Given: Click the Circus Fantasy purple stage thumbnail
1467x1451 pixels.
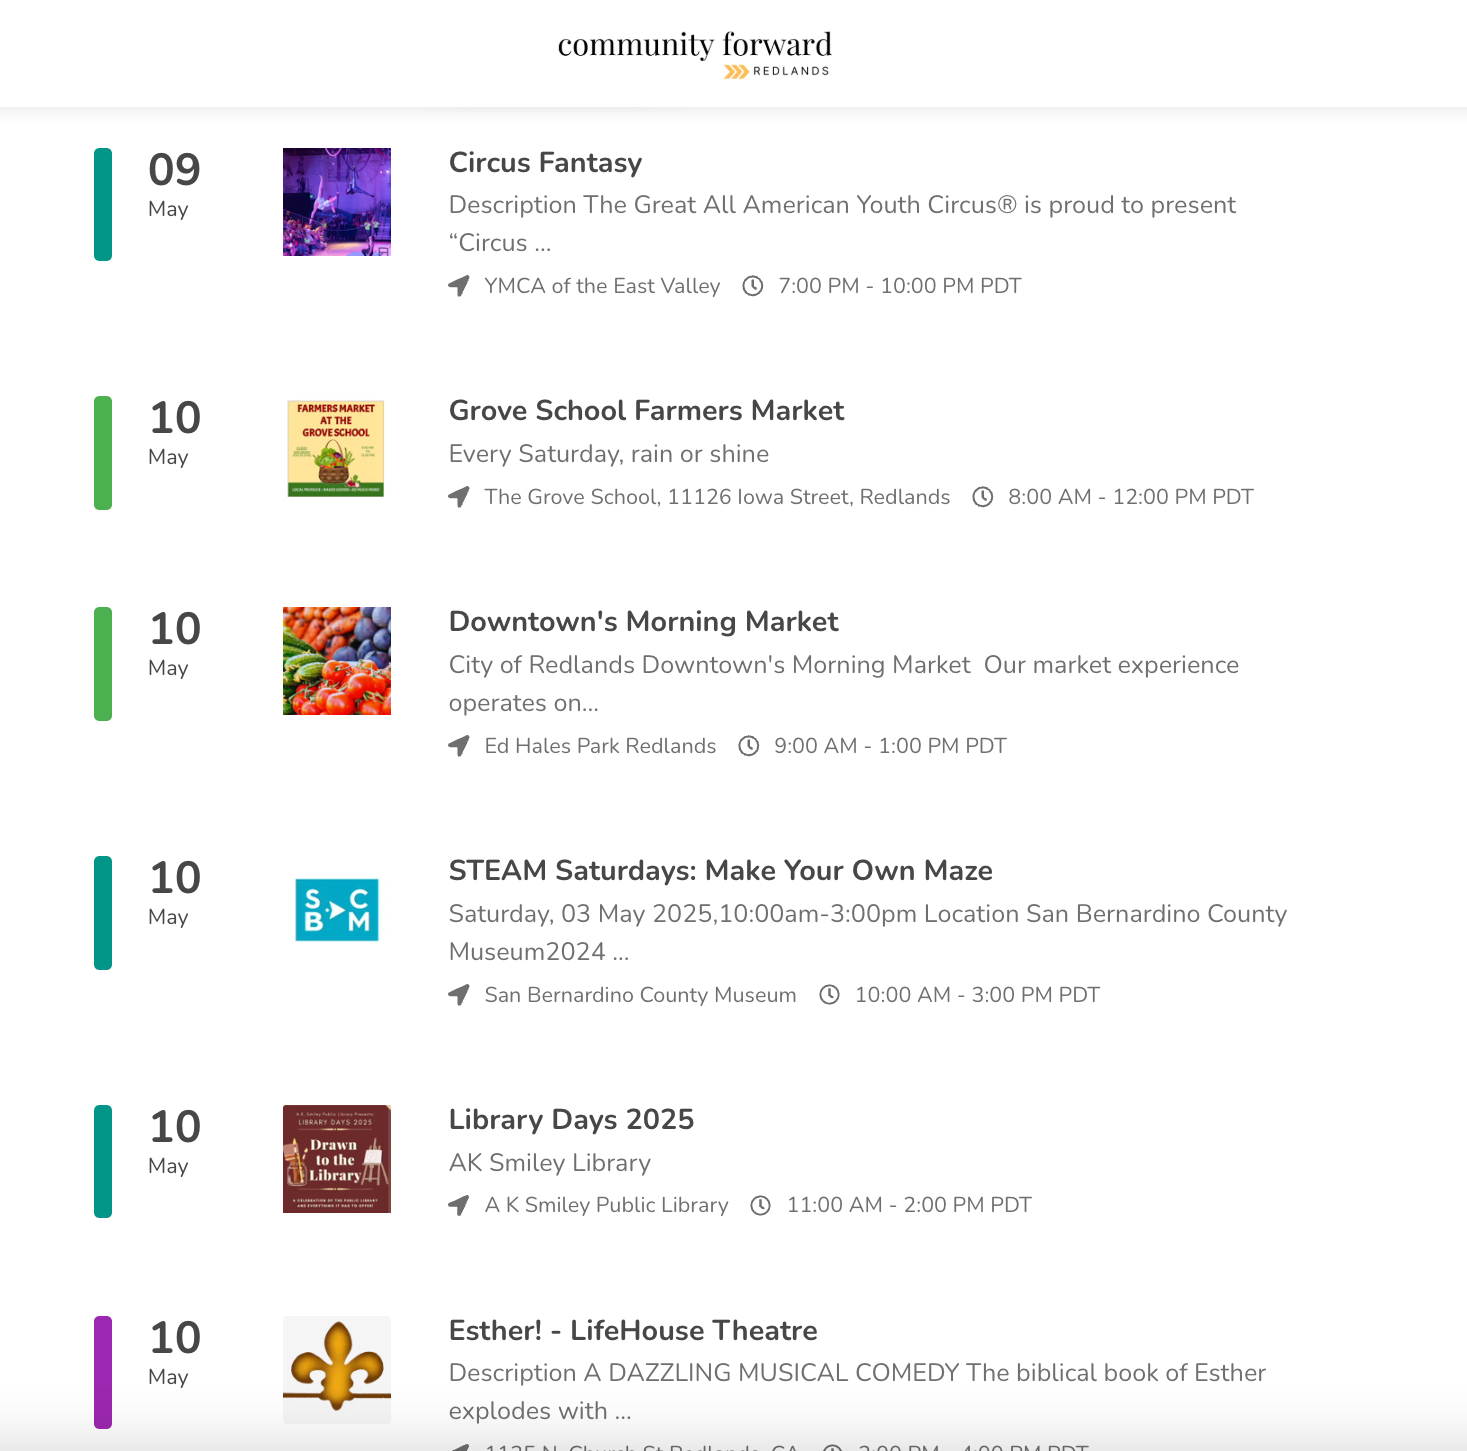Looking at the screenshot, I should click(x=337, y=202).
